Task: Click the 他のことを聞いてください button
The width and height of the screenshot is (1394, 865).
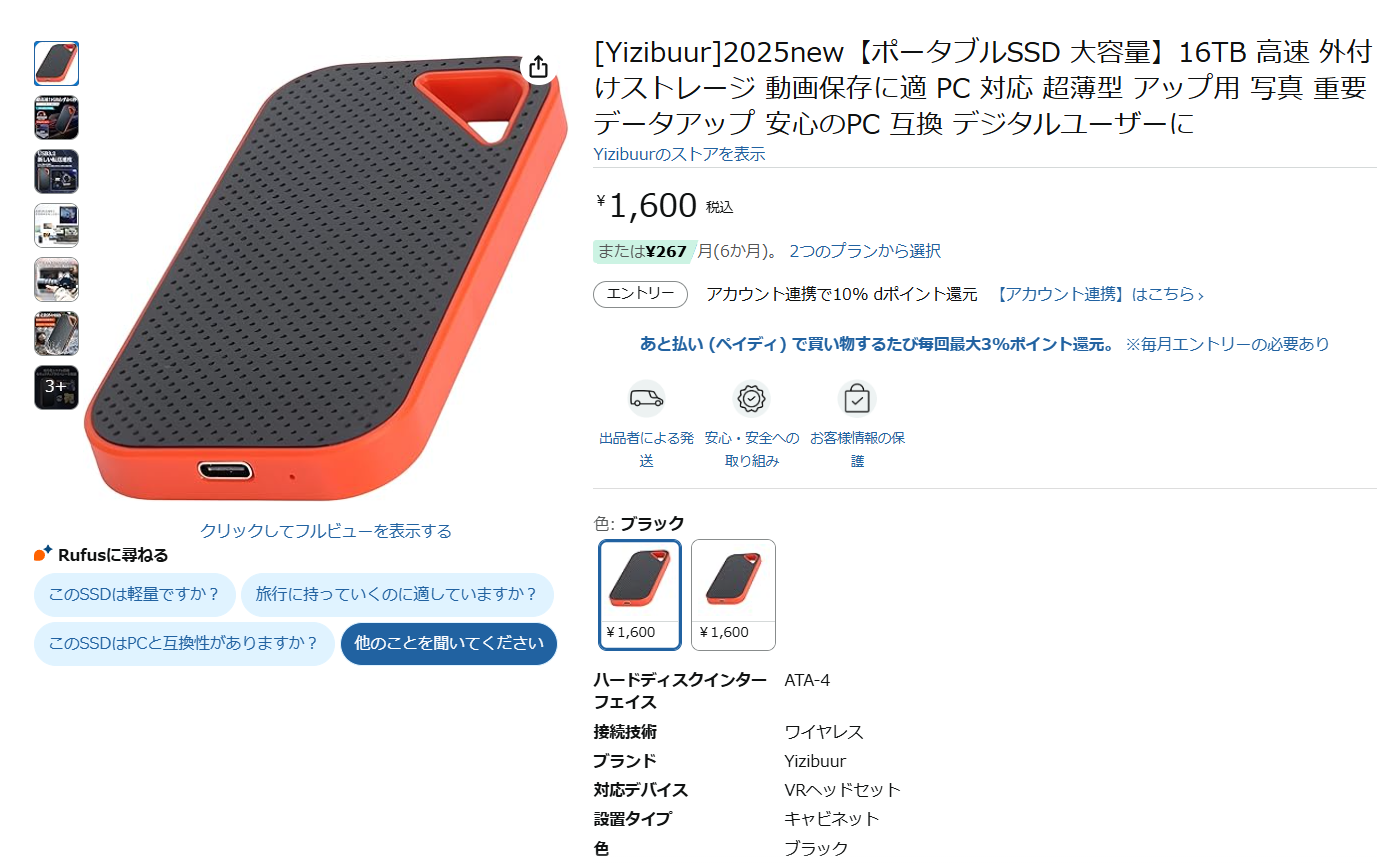Action: [x=449, y=643]
